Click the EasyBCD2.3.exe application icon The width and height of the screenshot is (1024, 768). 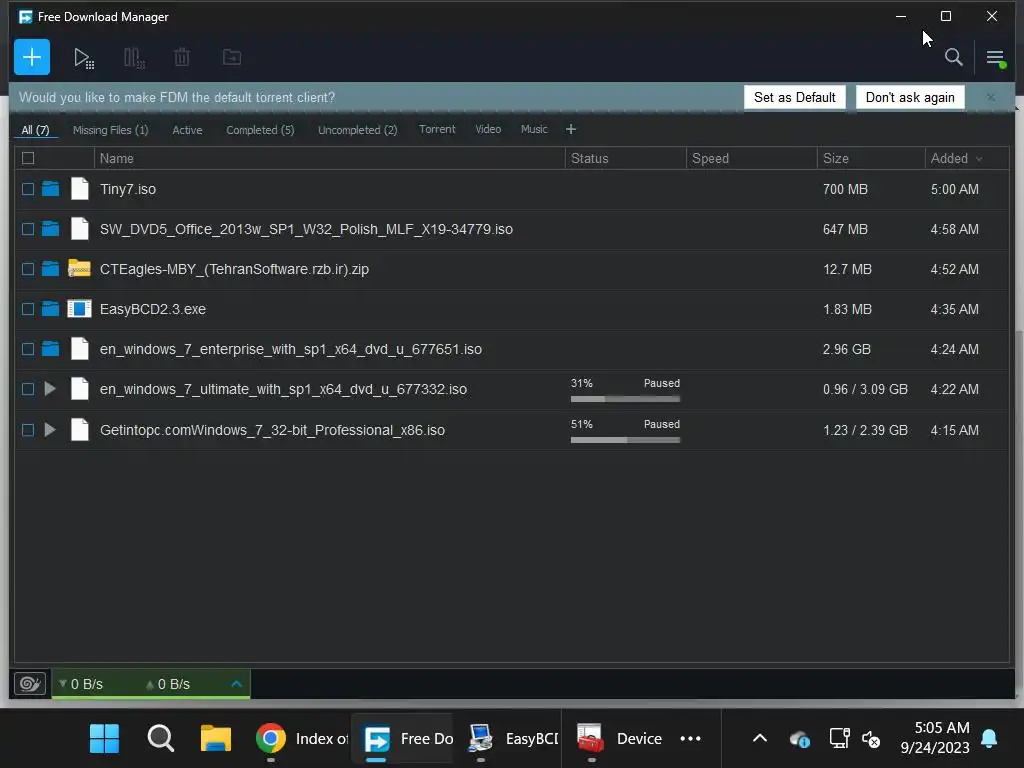(79, 308)
